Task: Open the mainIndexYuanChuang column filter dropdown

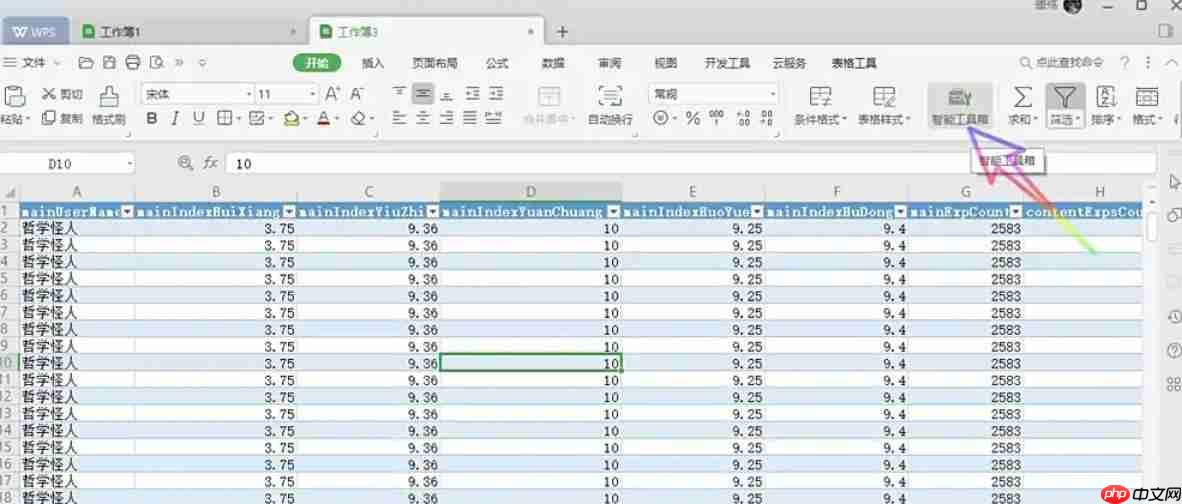Action: point(614,211)
